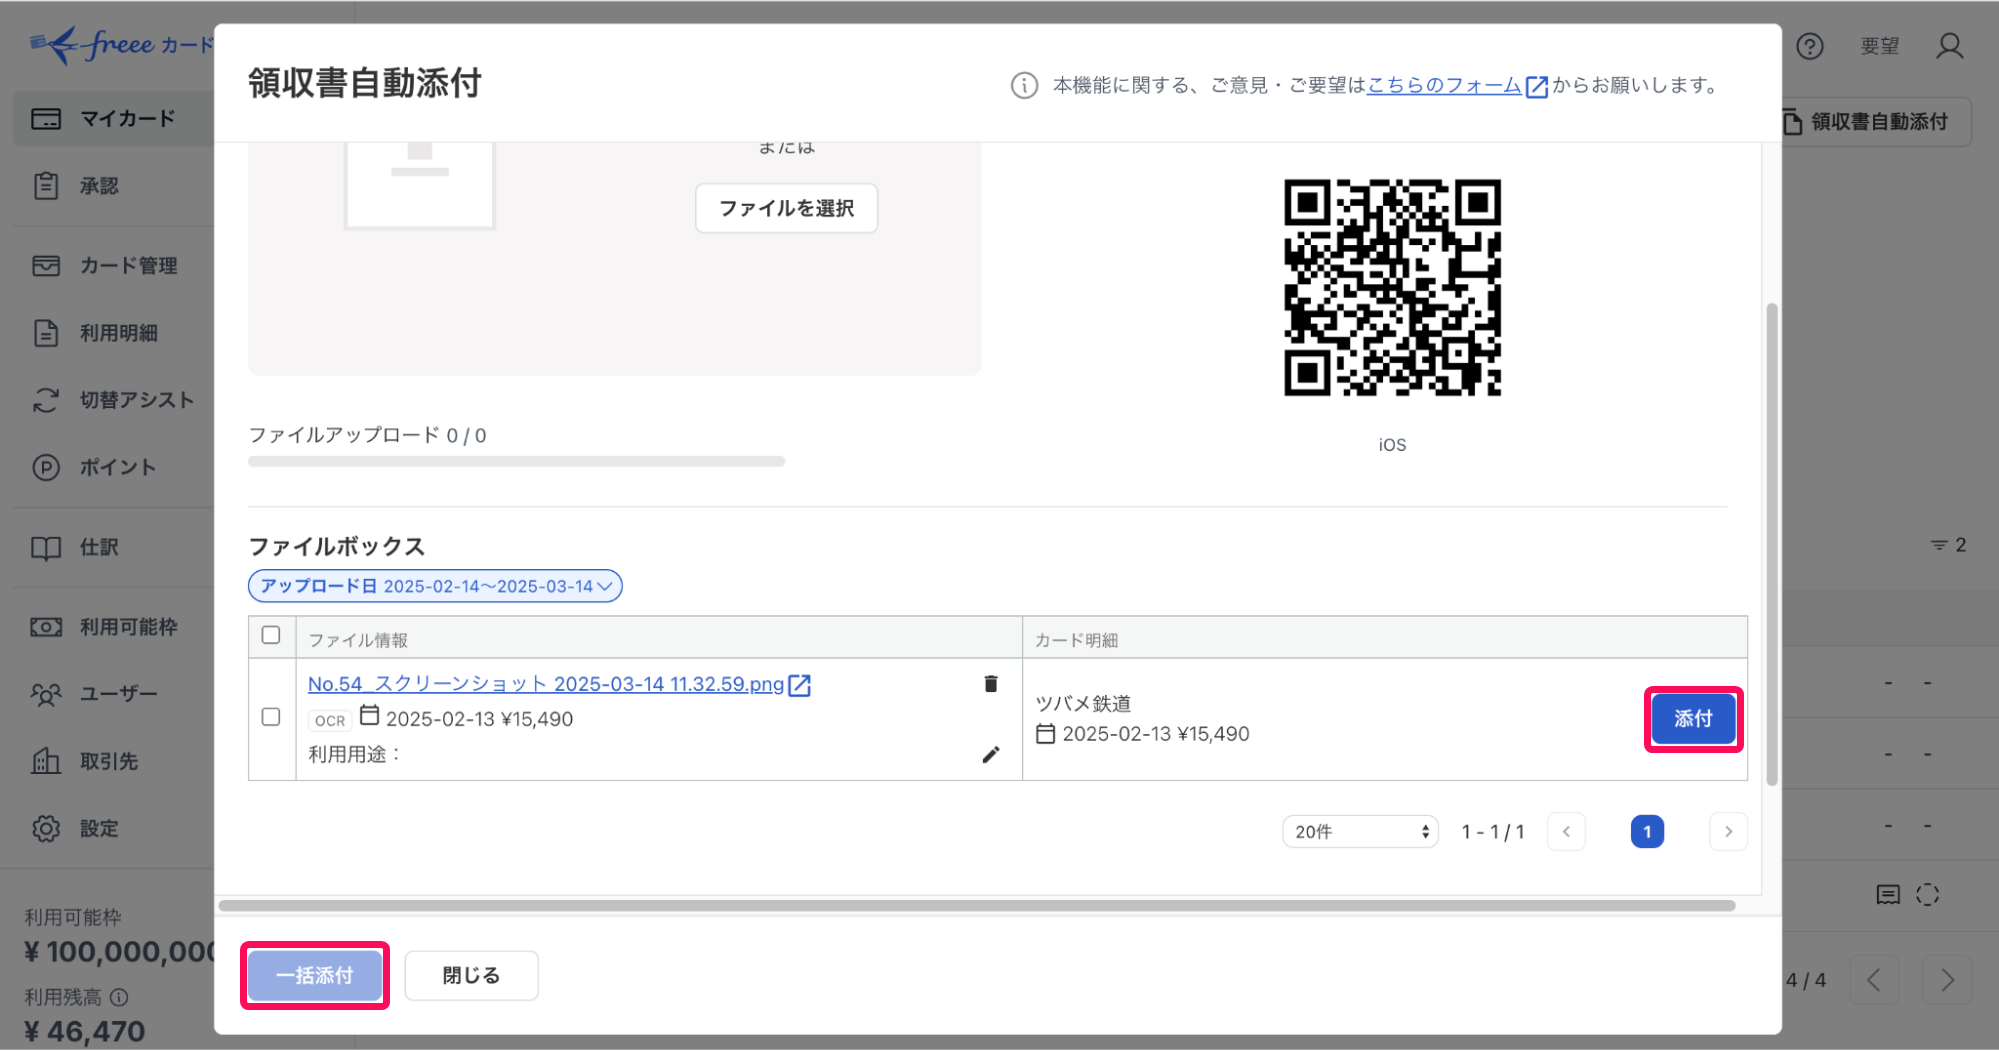Go to next page in file box
Viewport: 1999px width, 1051px height.
tap(1728, 832)
